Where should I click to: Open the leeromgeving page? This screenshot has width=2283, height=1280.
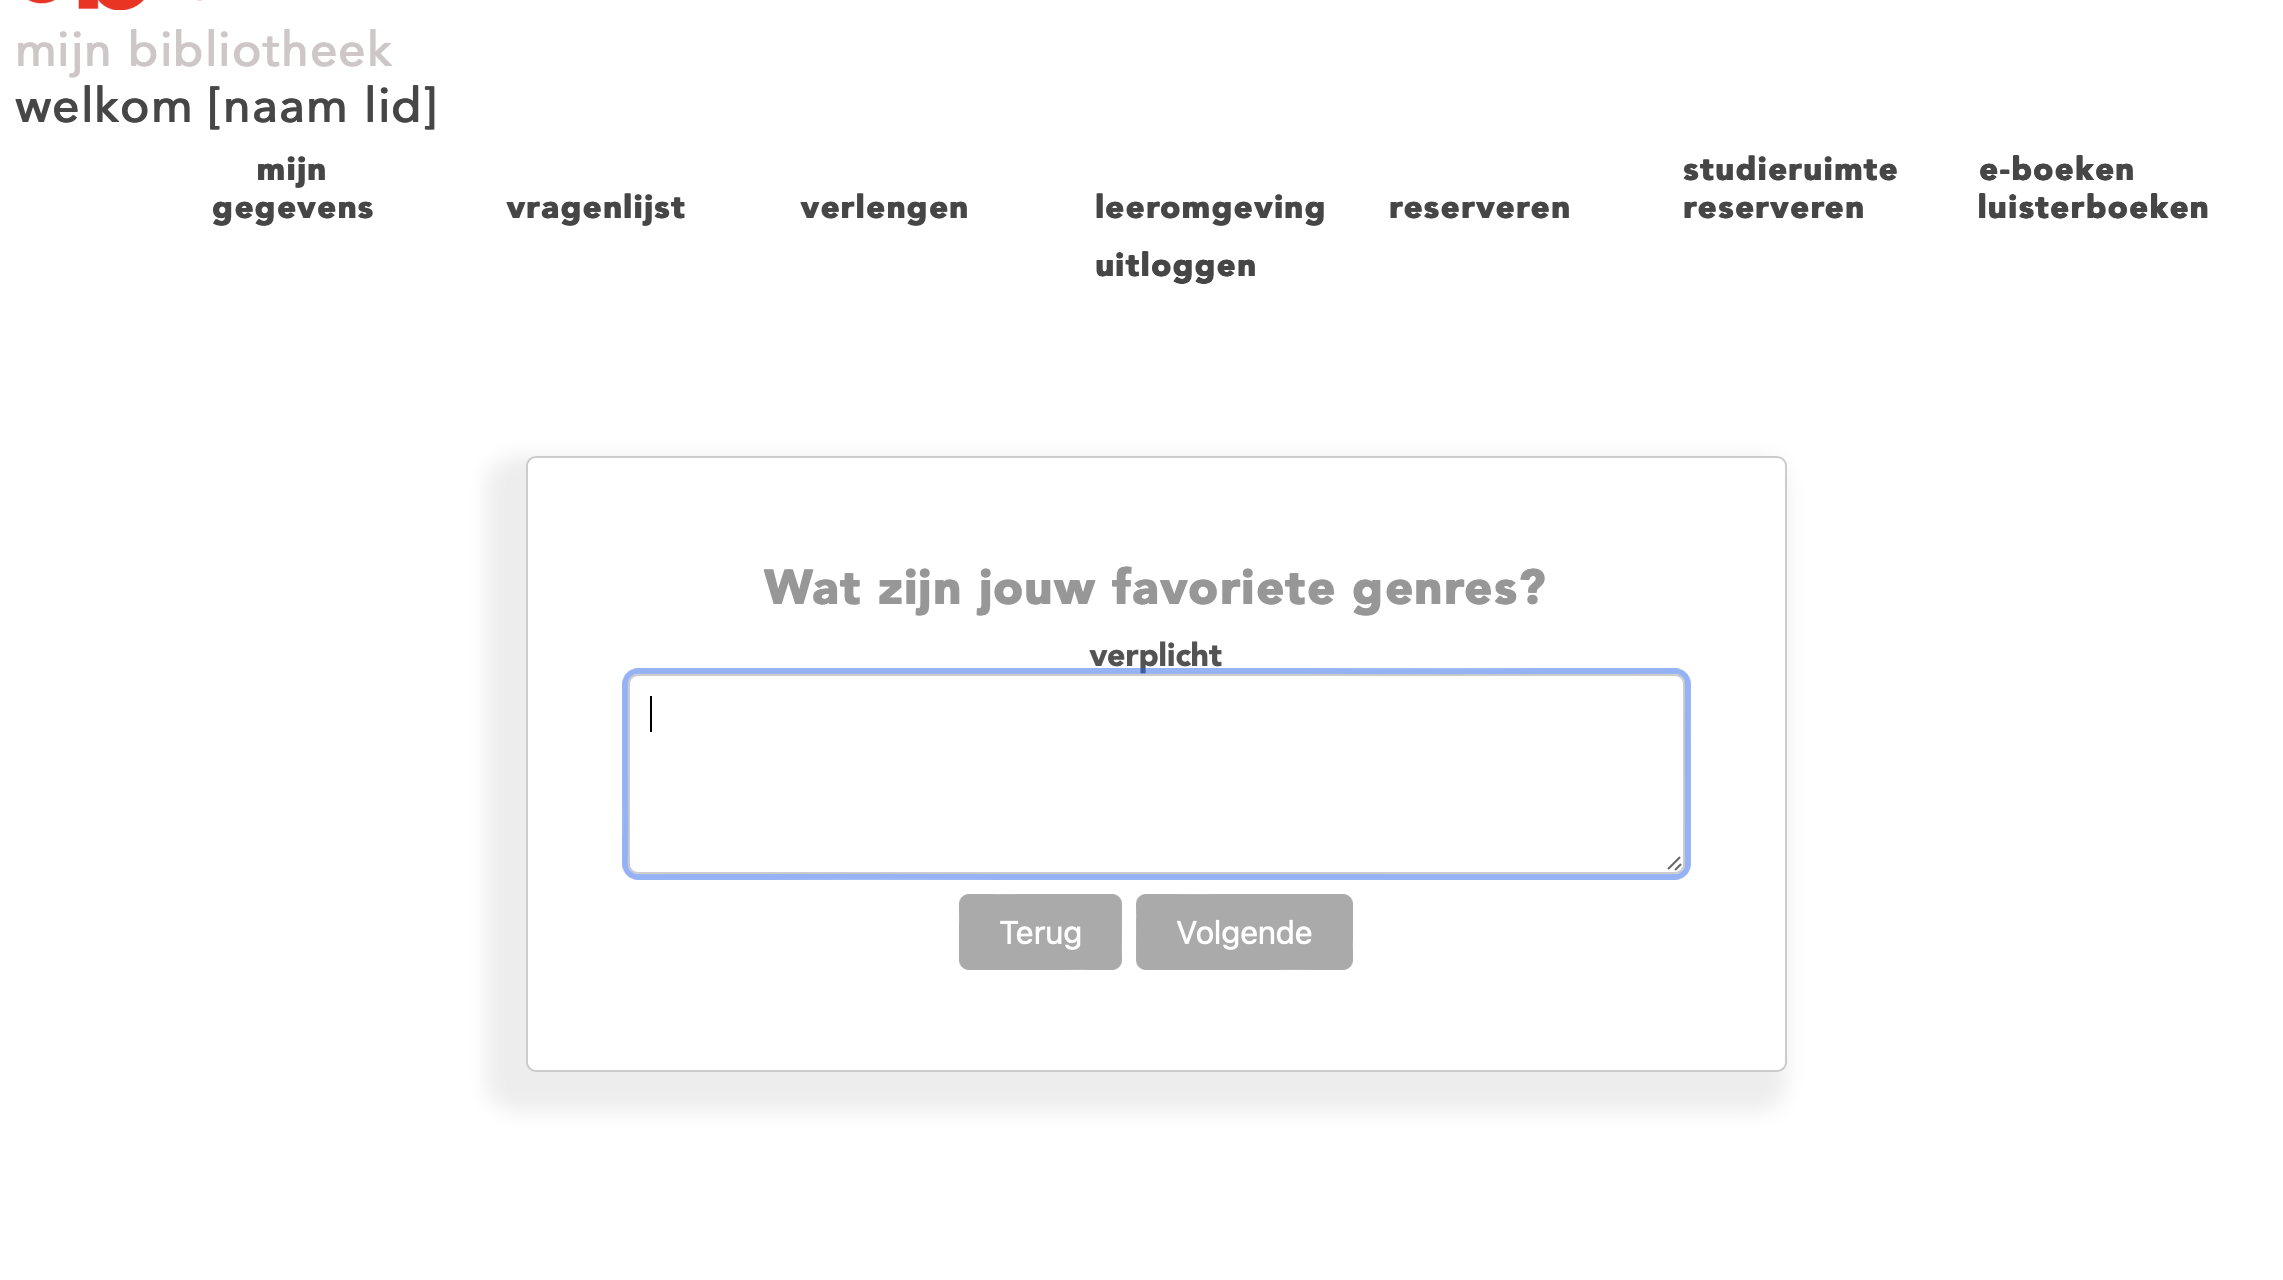[1210, 207]
